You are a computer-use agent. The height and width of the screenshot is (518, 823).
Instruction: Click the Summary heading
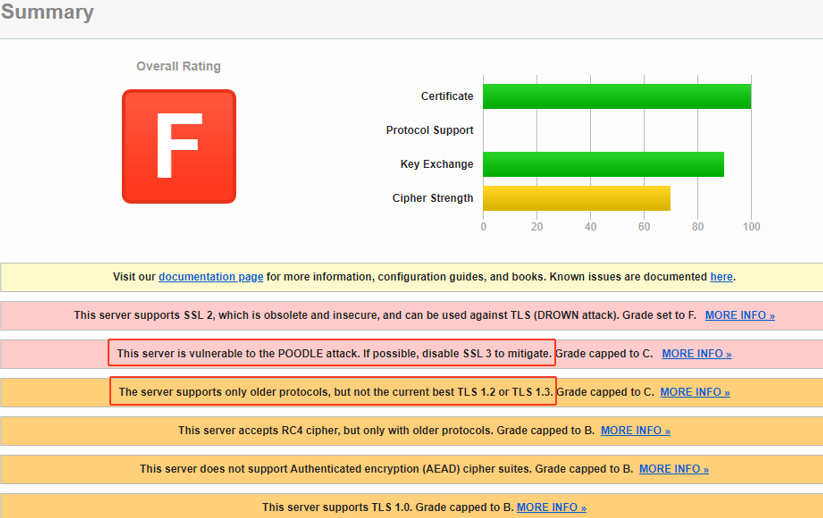(x=47, y=13)
